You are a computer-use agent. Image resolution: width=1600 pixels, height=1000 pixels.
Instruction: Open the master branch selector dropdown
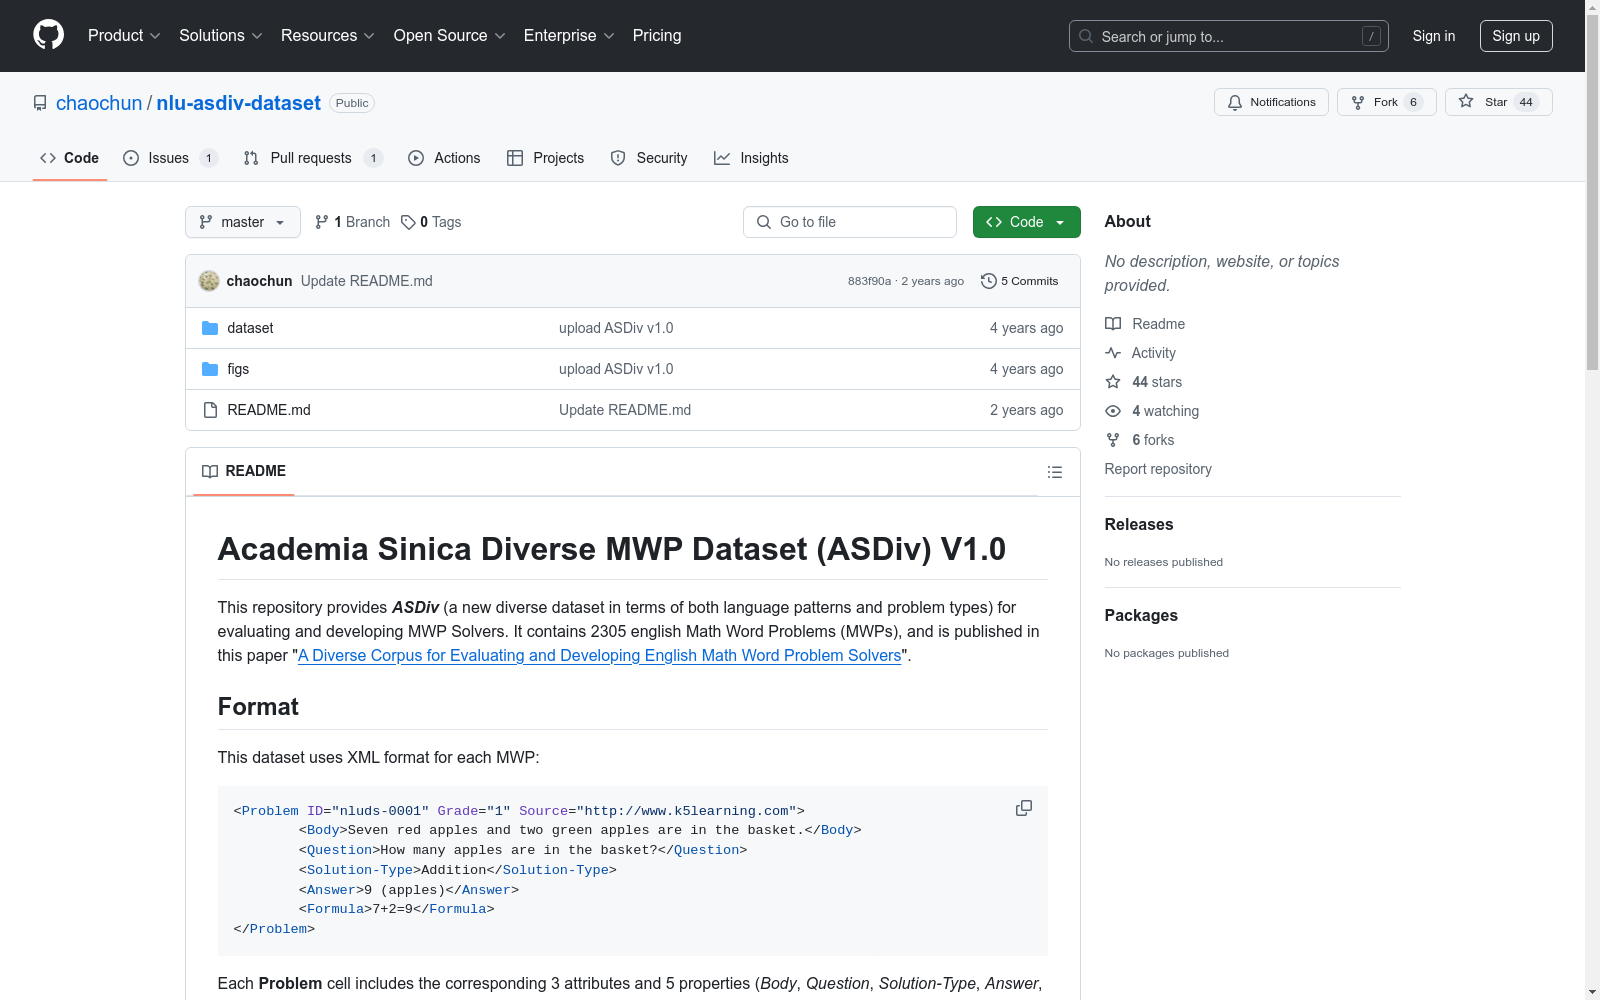click(243, 222)
